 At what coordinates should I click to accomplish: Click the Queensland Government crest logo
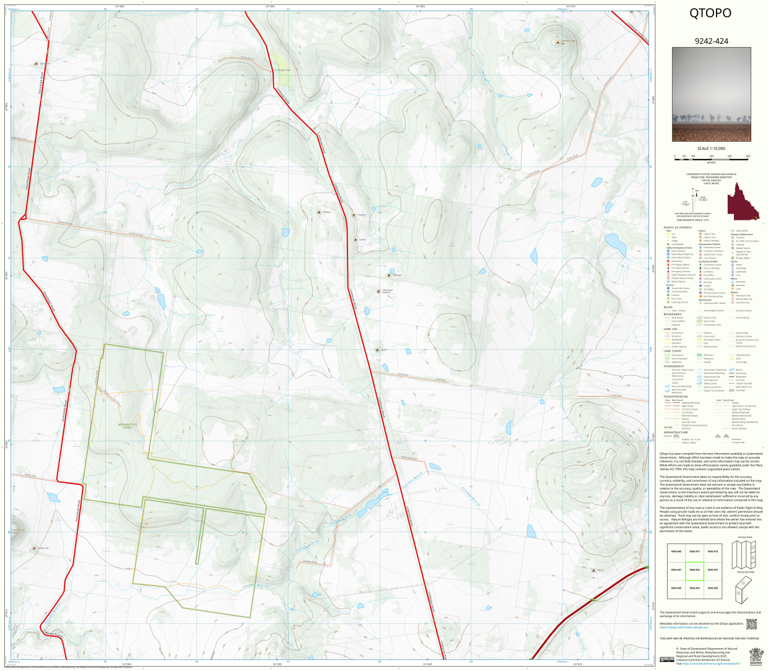pos(755,655)
